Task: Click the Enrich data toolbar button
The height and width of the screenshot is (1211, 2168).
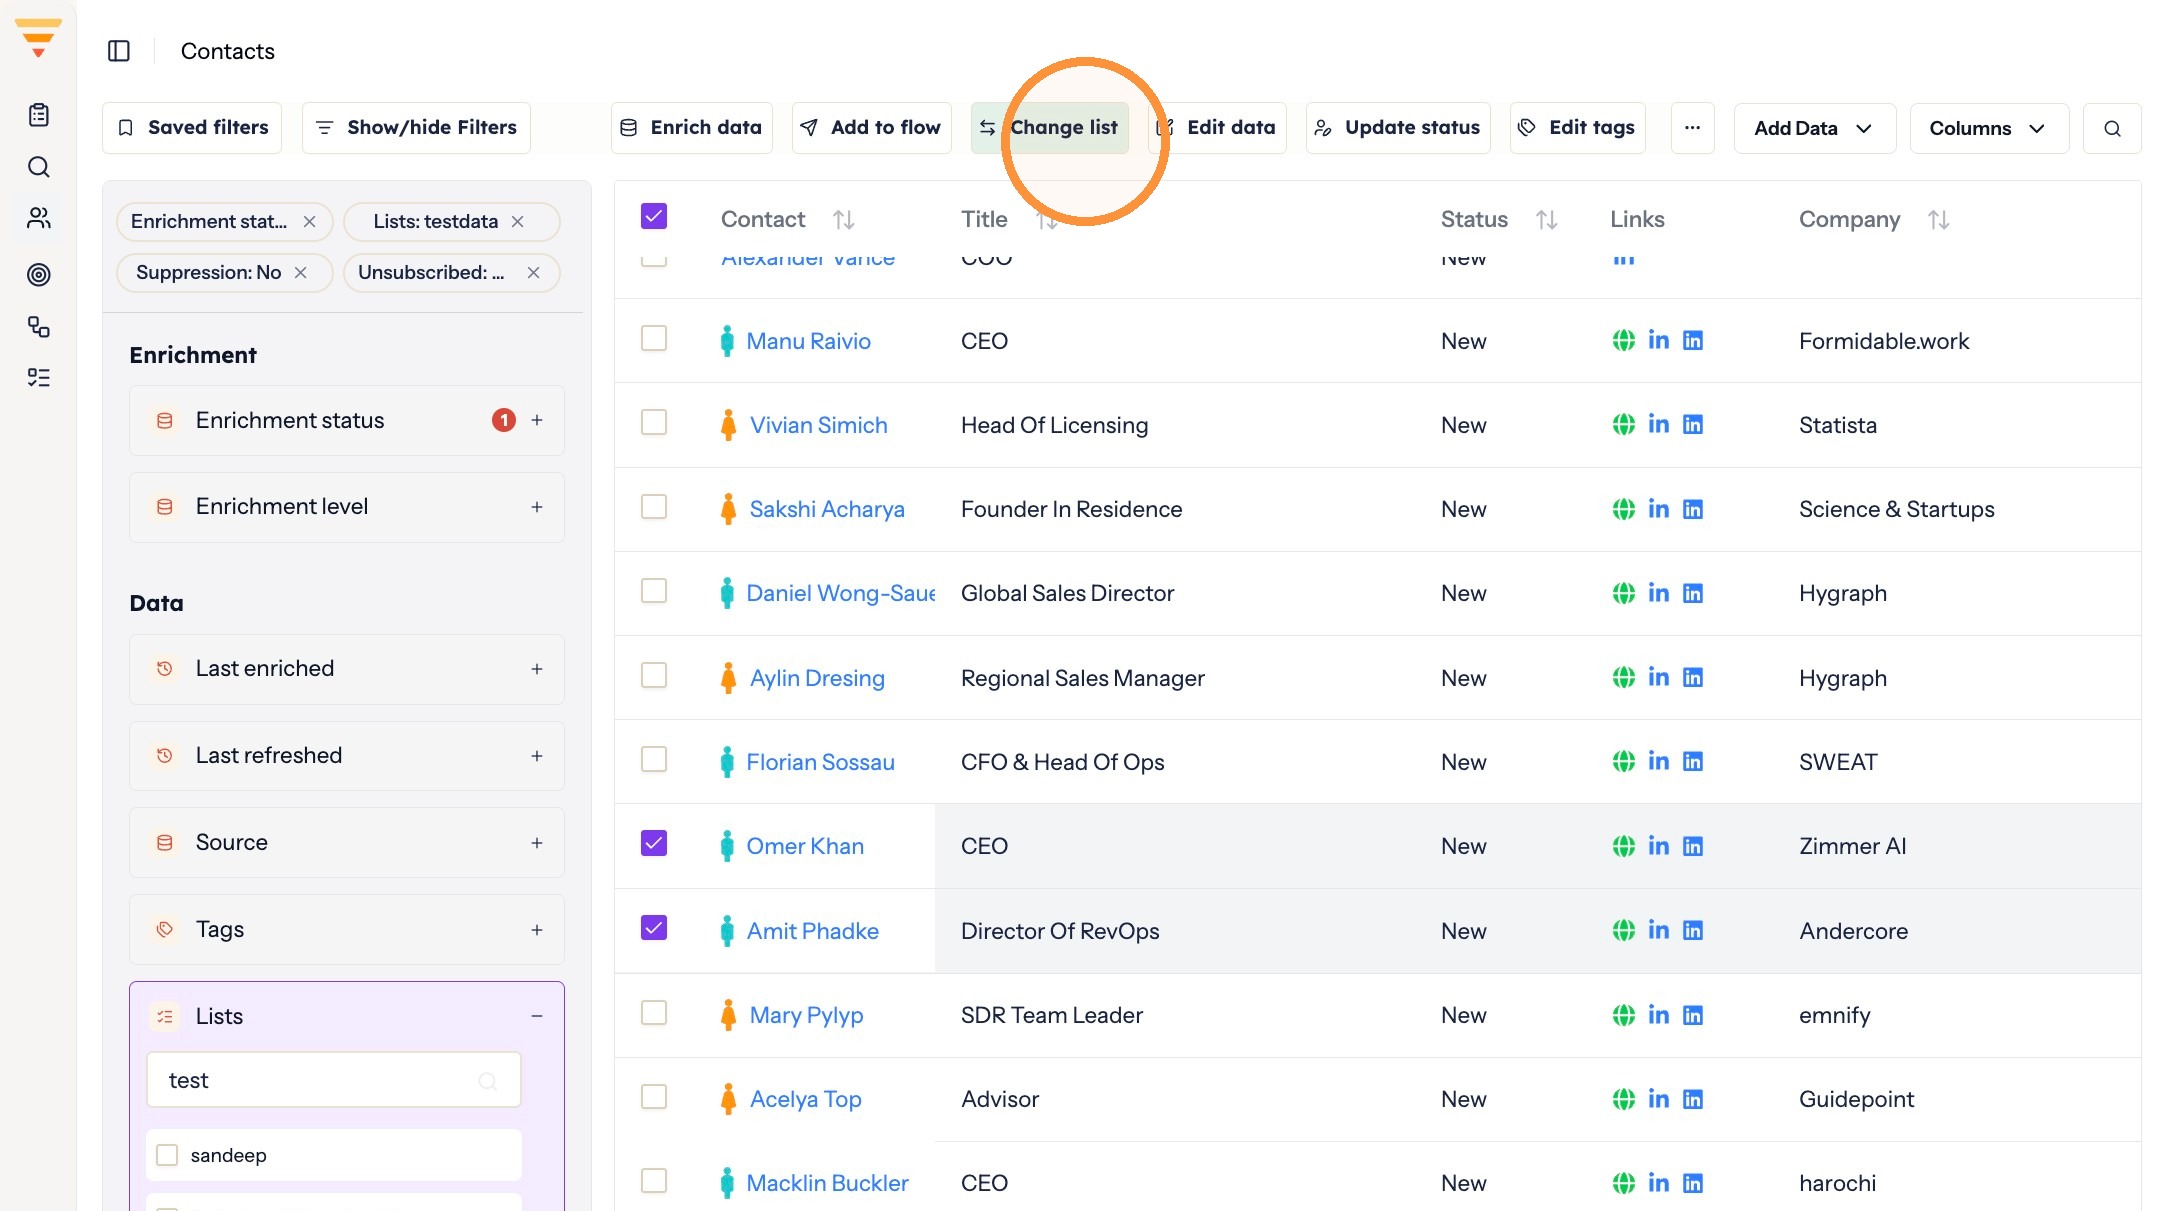Action: point(692,128)
